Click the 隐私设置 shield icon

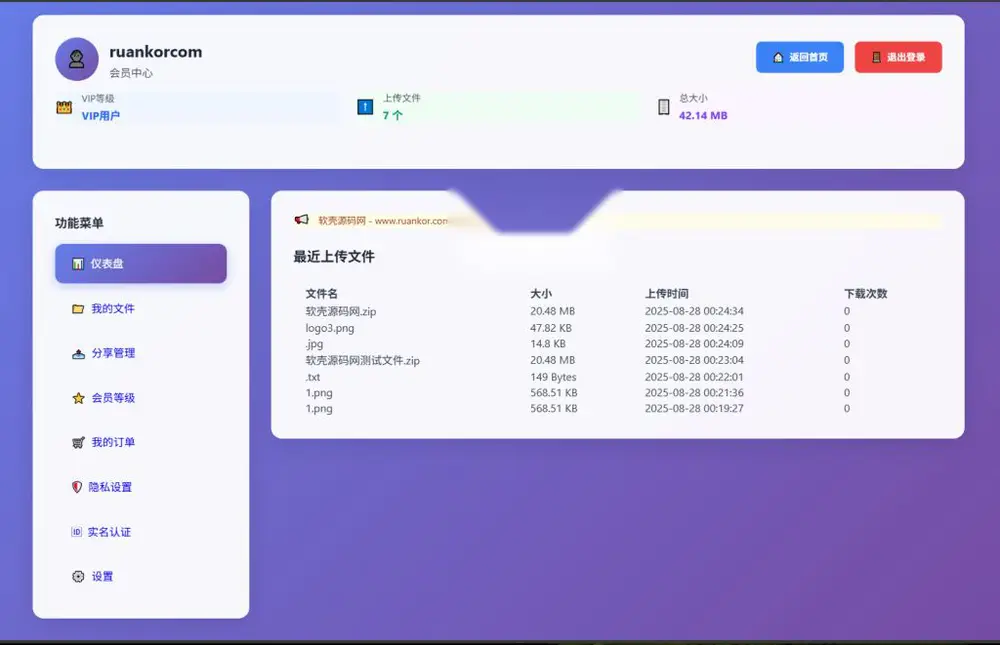tap(77, 487)
